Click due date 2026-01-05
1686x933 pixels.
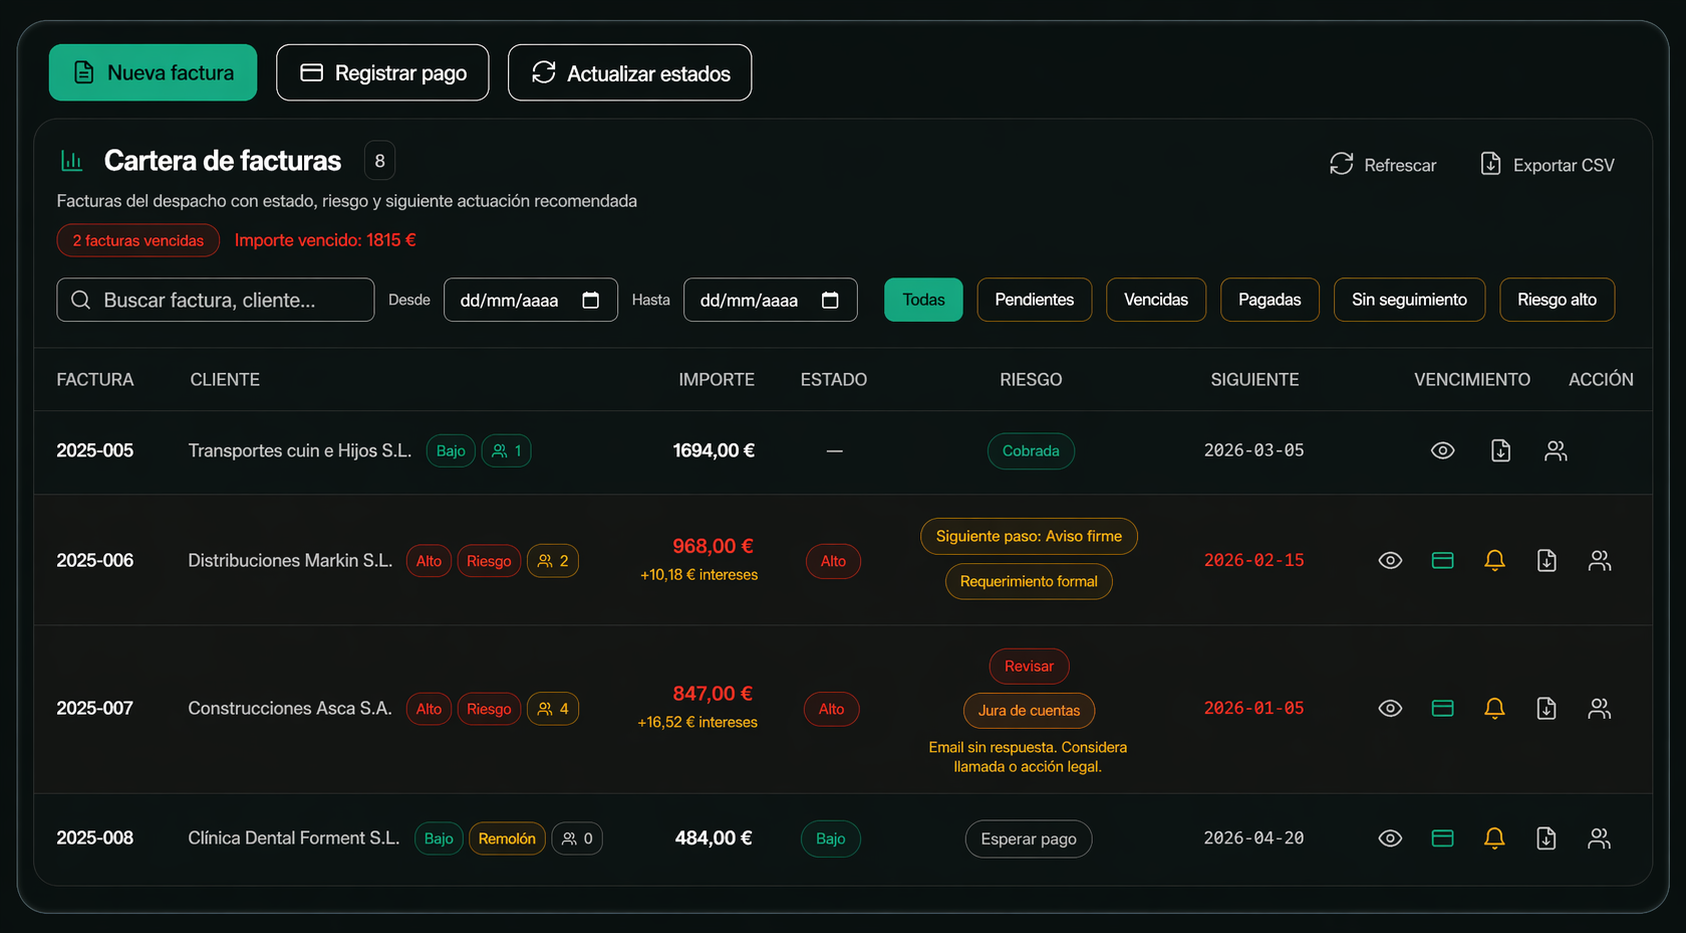[1254, 709]
